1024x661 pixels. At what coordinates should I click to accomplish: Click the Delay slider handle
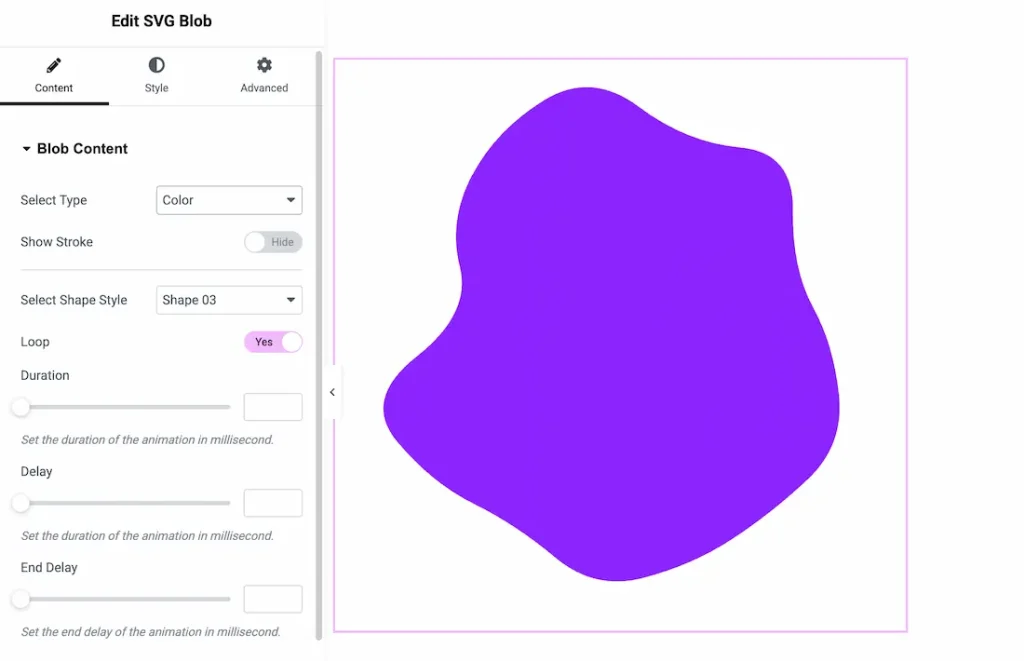tap(18, 503)
